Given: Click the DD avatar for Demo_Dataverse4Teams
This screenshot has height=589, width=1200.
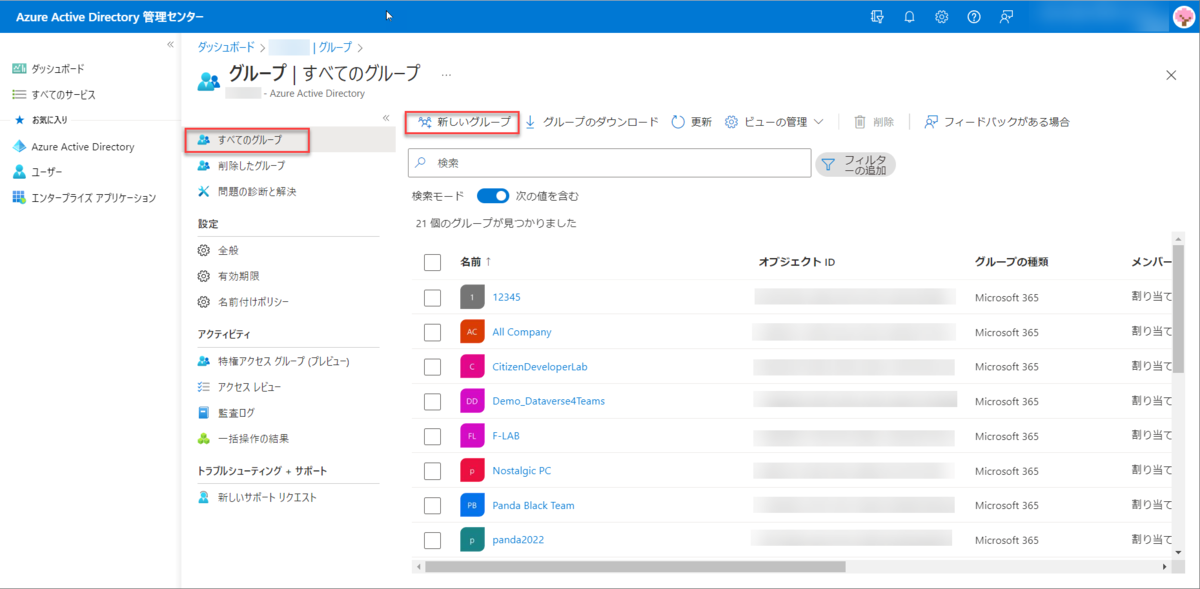Looking at the screenshot, I should (x=472, y=401).
